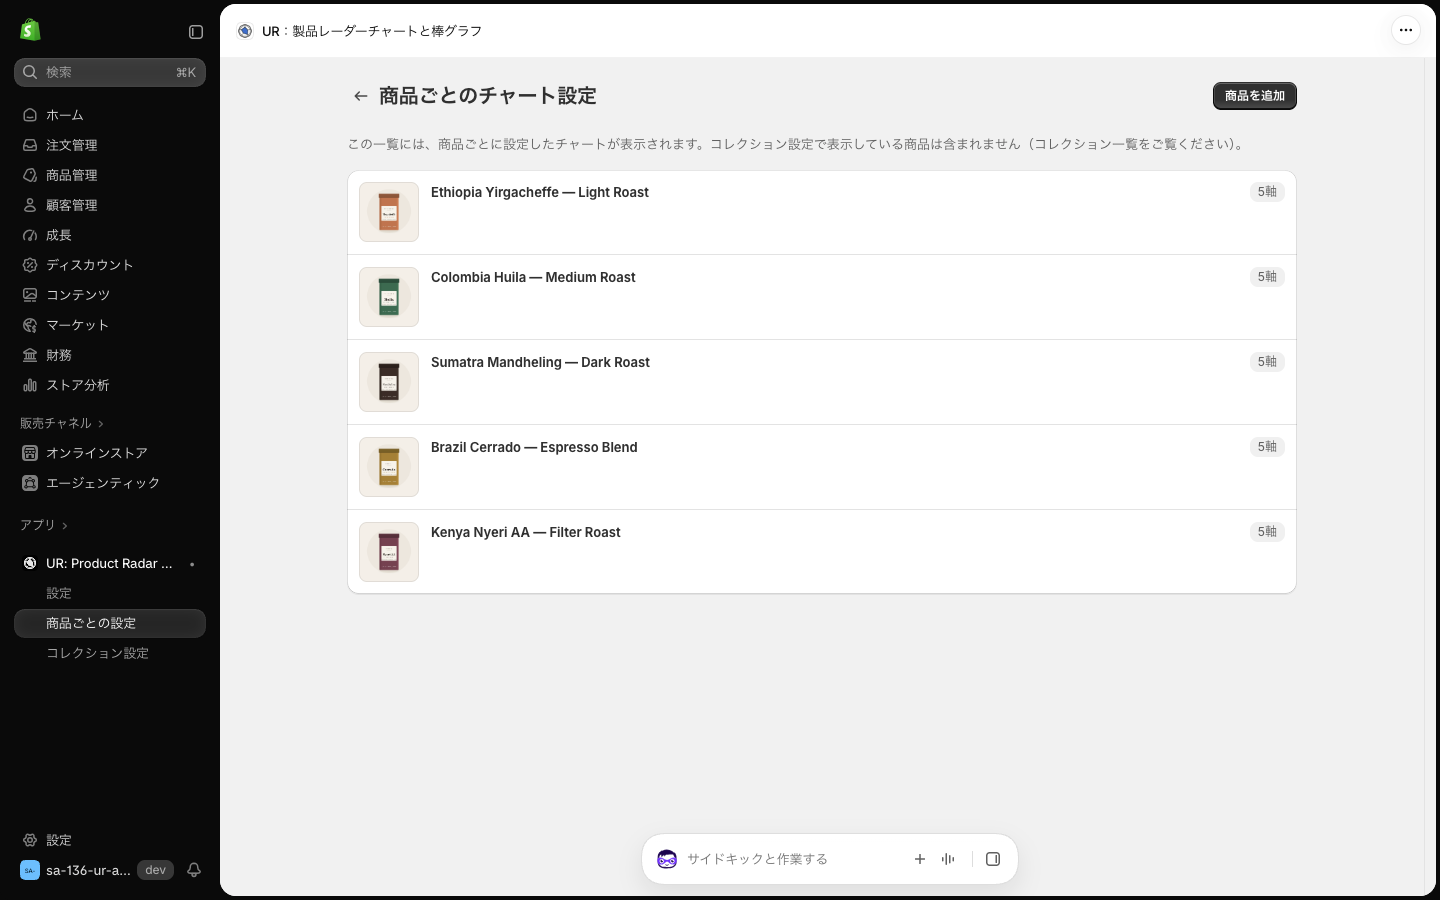The image size is (1440, 900).
Task: Open notifications bell icon
Action: pyautogui.click(x=194, y=870)
